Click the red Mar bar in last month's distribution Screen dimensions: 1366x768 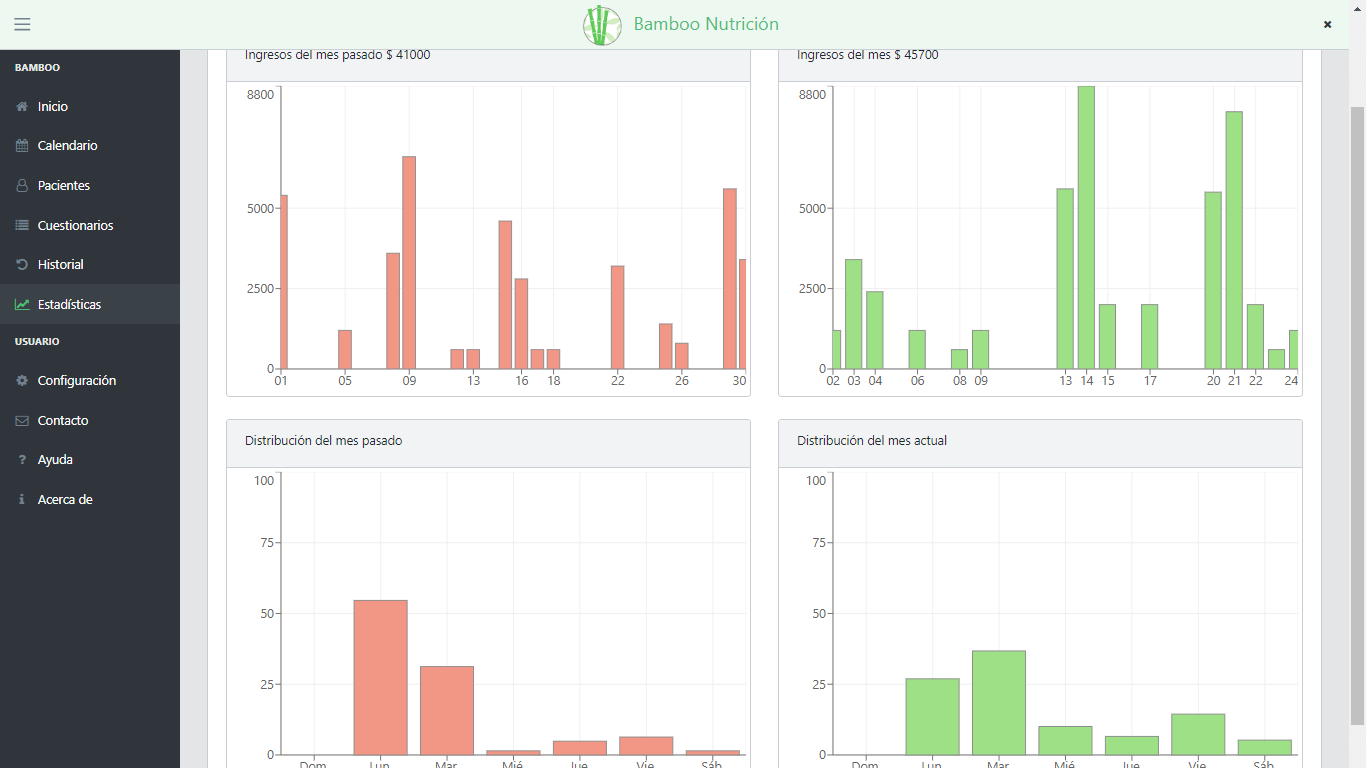coord(447,711)
